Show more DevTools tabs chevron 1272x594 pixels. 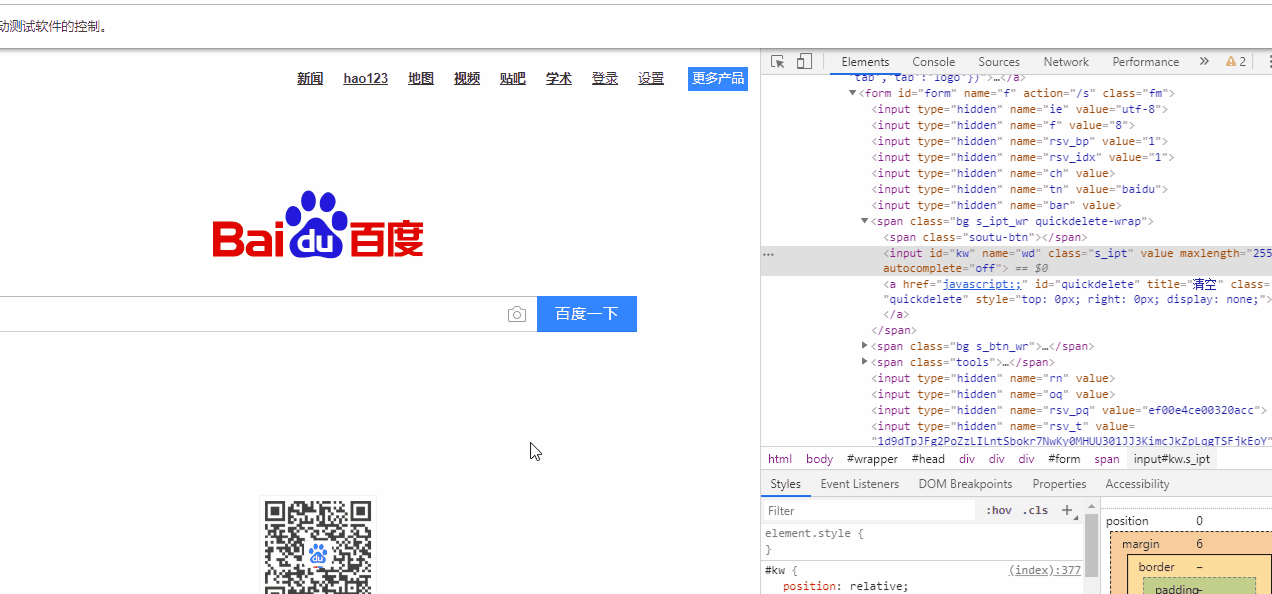click(x=1204, y=61)
